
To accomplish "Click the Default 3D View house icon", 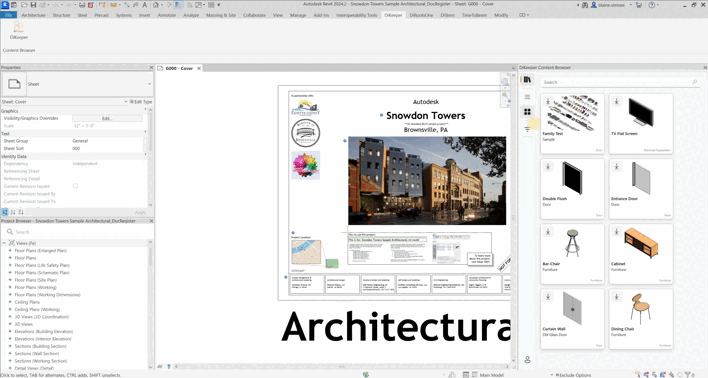I will [x=156, y=5].
